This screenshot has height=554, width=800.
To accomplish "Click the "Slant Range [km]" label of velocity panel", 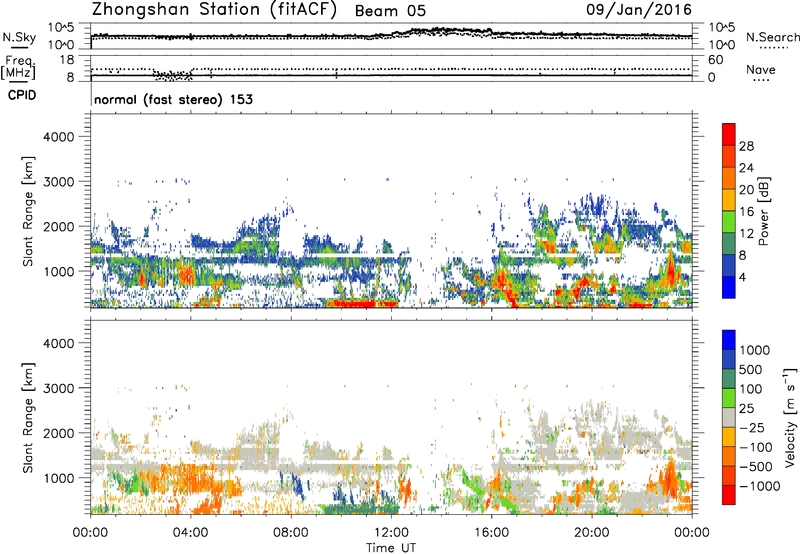I will 28,418.
